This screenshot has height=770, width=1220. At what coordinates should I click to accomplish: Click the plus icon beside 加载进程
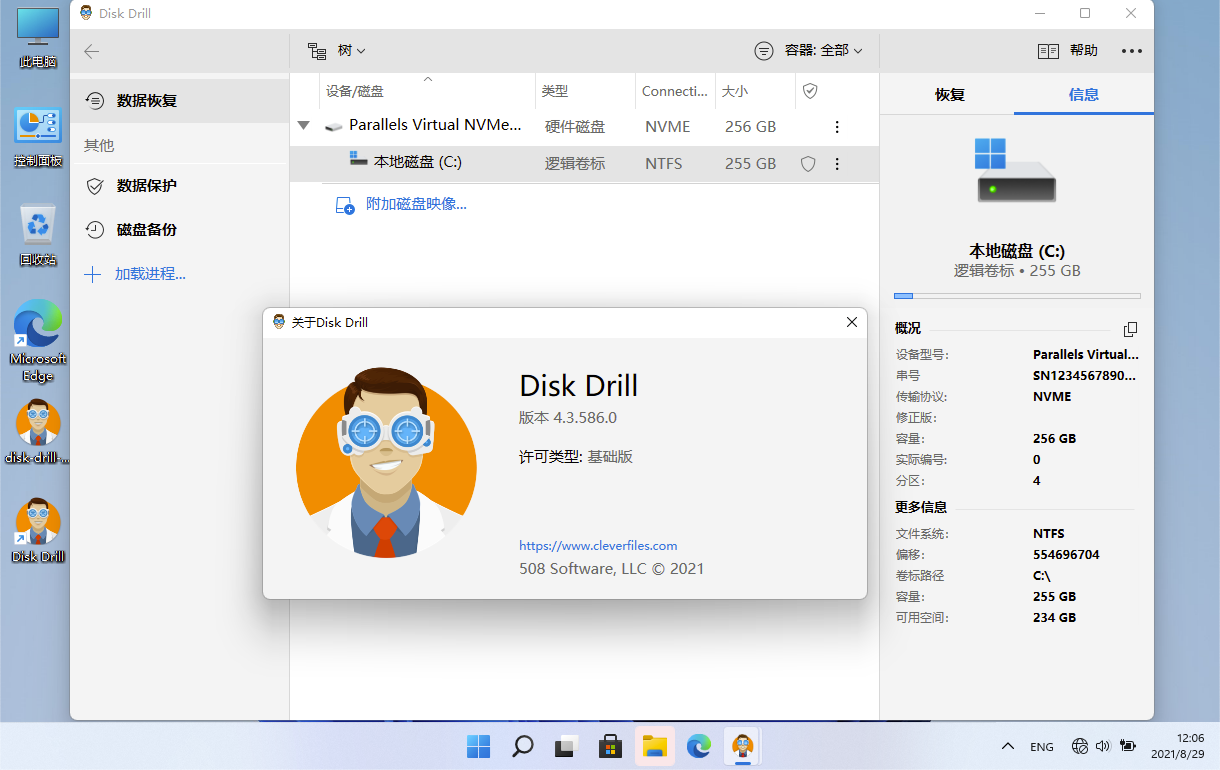coord(93,274)
